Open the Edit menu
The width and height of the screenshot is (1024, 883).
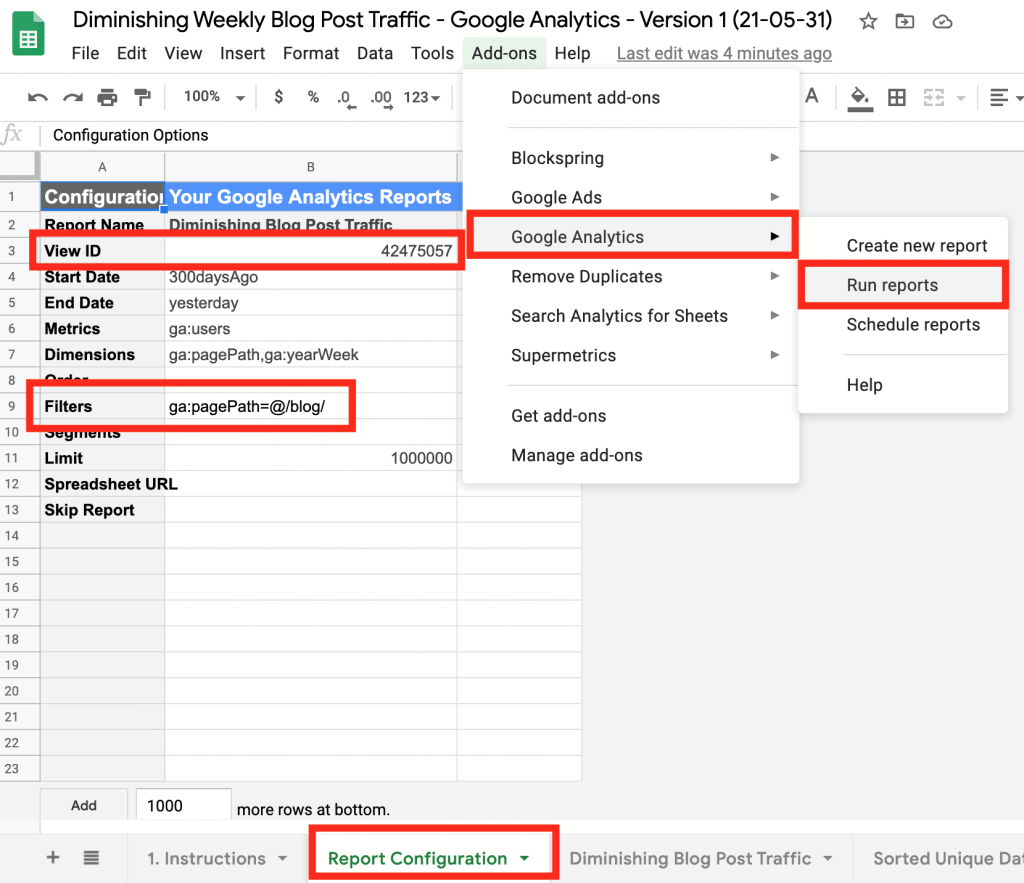[132, 54]
